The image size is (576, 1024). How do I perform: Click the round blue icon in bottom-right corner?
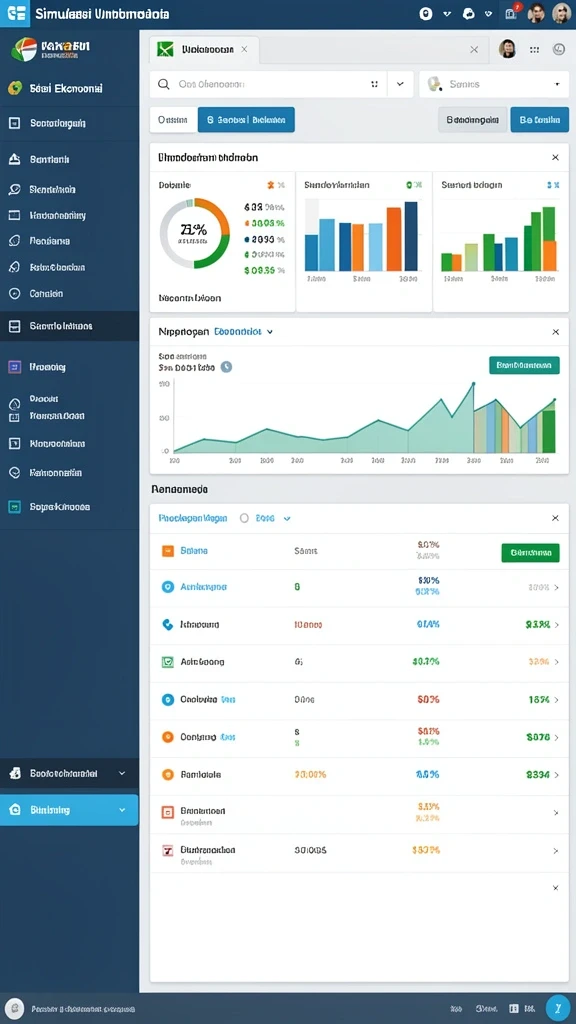tap(557, 1008)
